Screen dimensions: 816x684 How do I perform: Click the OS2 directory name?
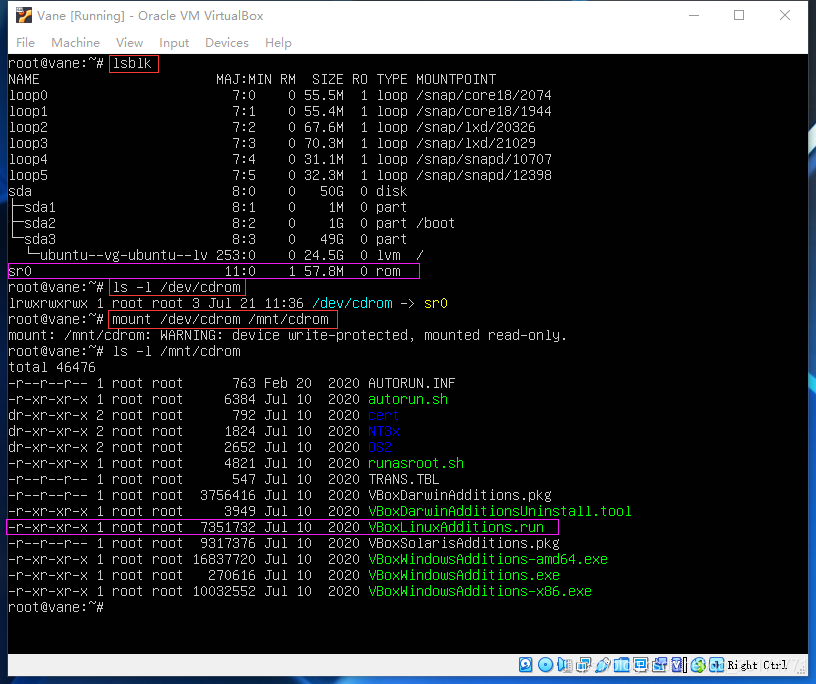click(380, 448)
